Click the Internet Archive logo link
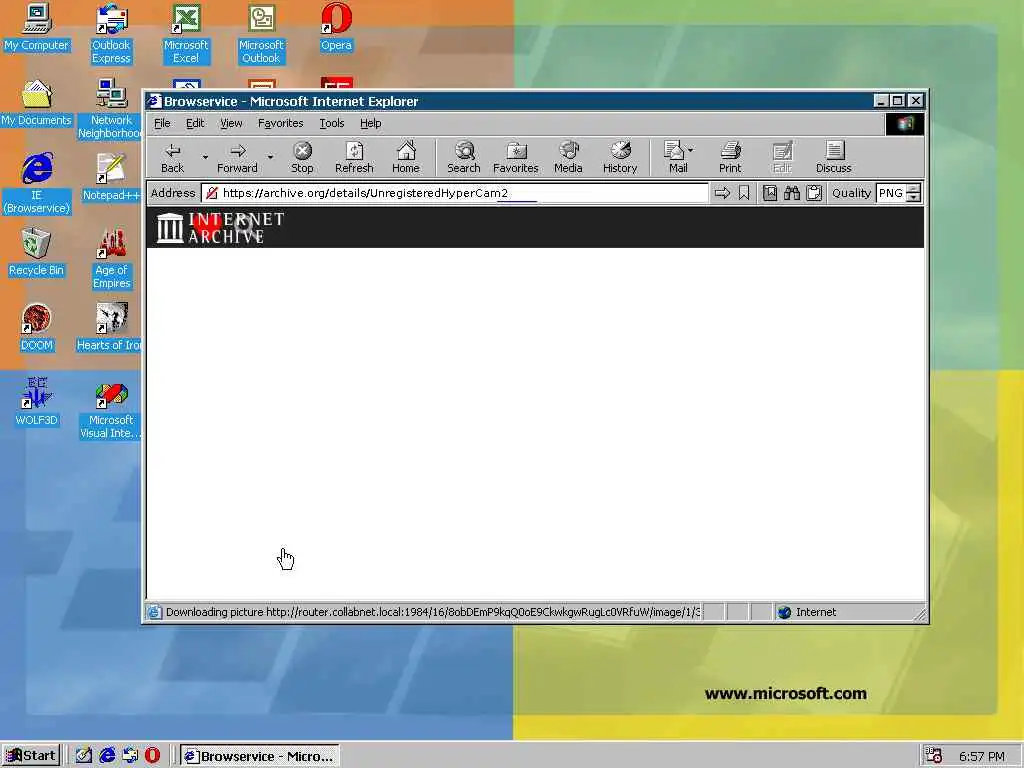Image resolution: width=1024 pixels, height=768 pixels. point(220,227)
